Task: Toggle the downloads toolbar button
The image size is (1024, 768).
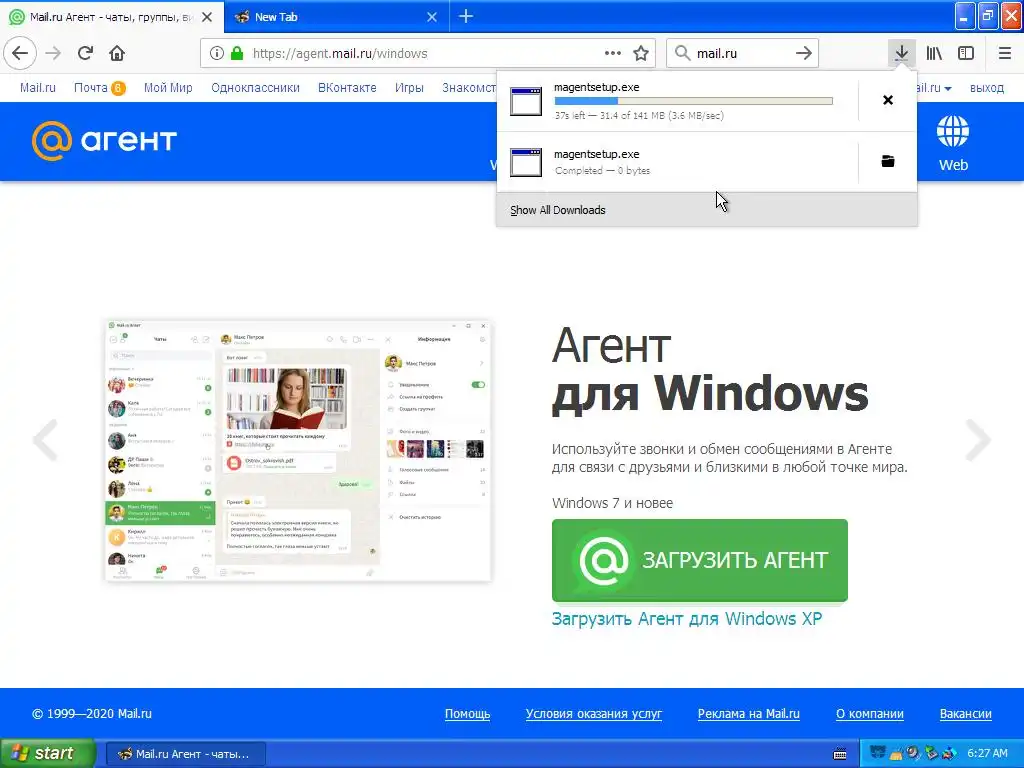Action: (x=901, y=53)
